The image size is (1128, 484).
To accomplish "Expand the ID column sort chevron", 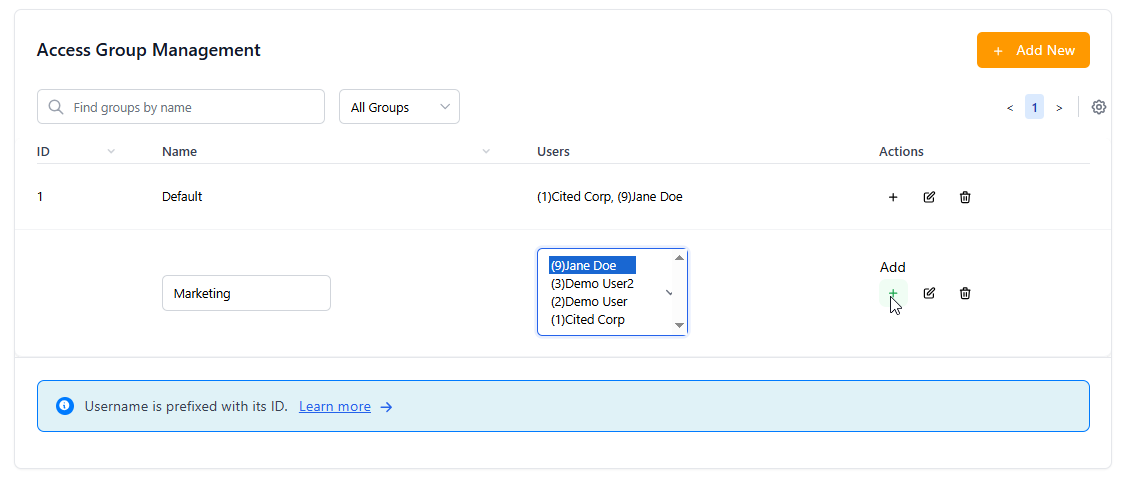I will pyautogui.click(x=111, y=152).
